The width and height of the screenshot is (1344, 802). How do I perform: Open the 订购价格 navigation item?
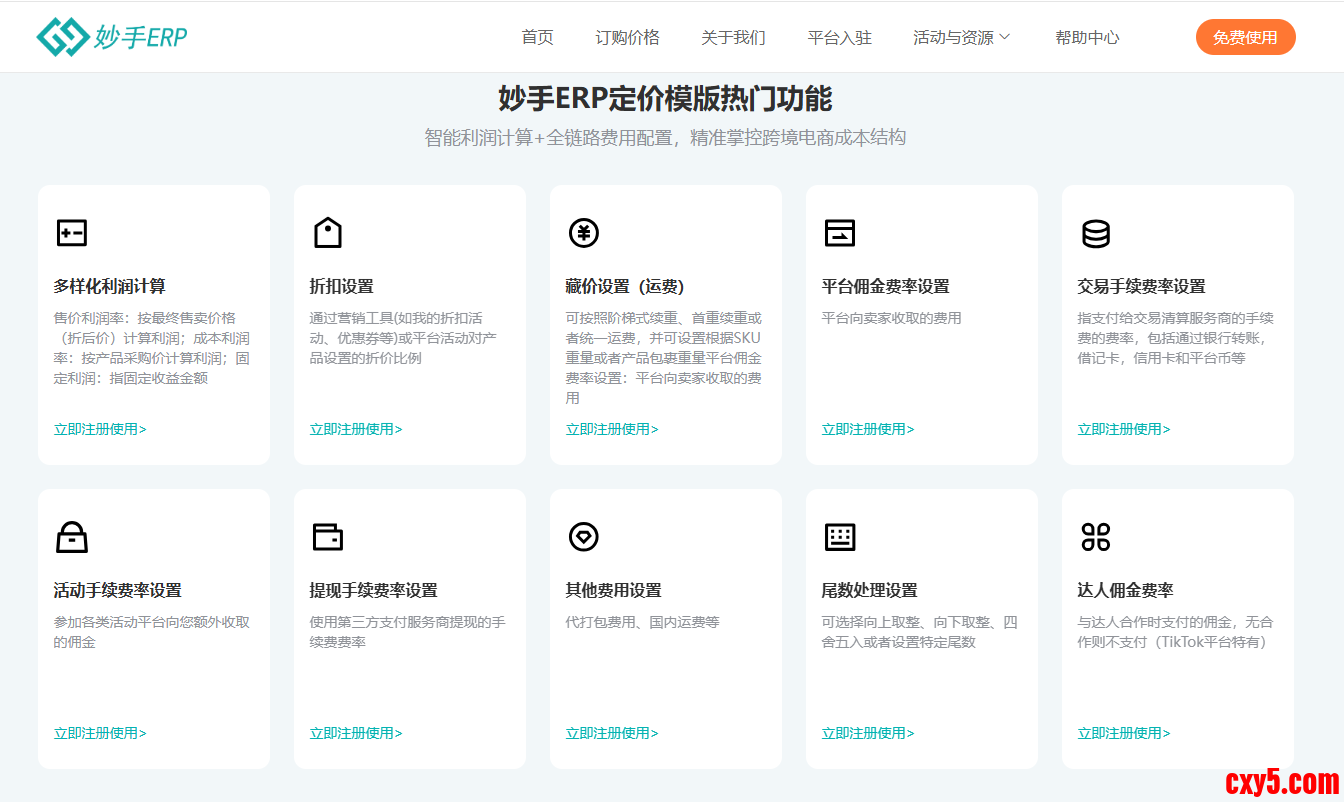click(627, 38)
